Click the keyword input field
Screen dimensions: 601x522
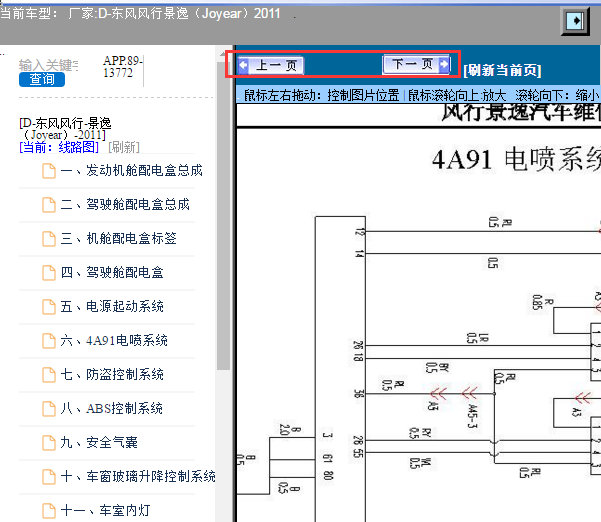point(49,65)
